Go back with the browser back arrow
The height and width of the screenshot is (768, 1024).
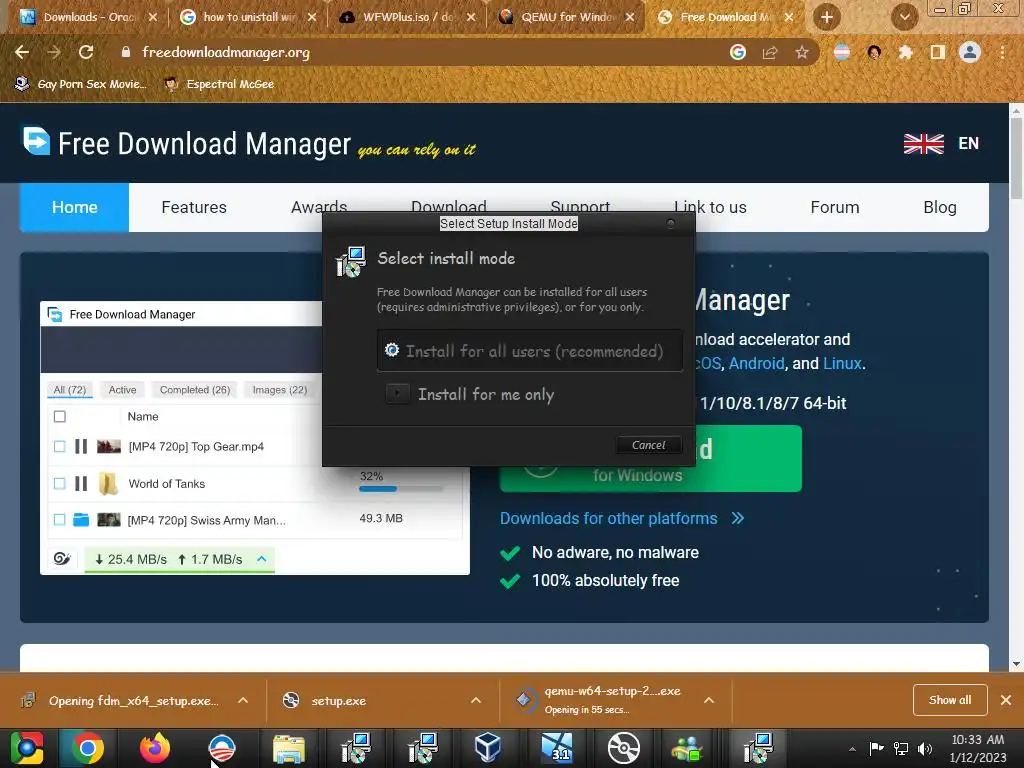point(22,52)
